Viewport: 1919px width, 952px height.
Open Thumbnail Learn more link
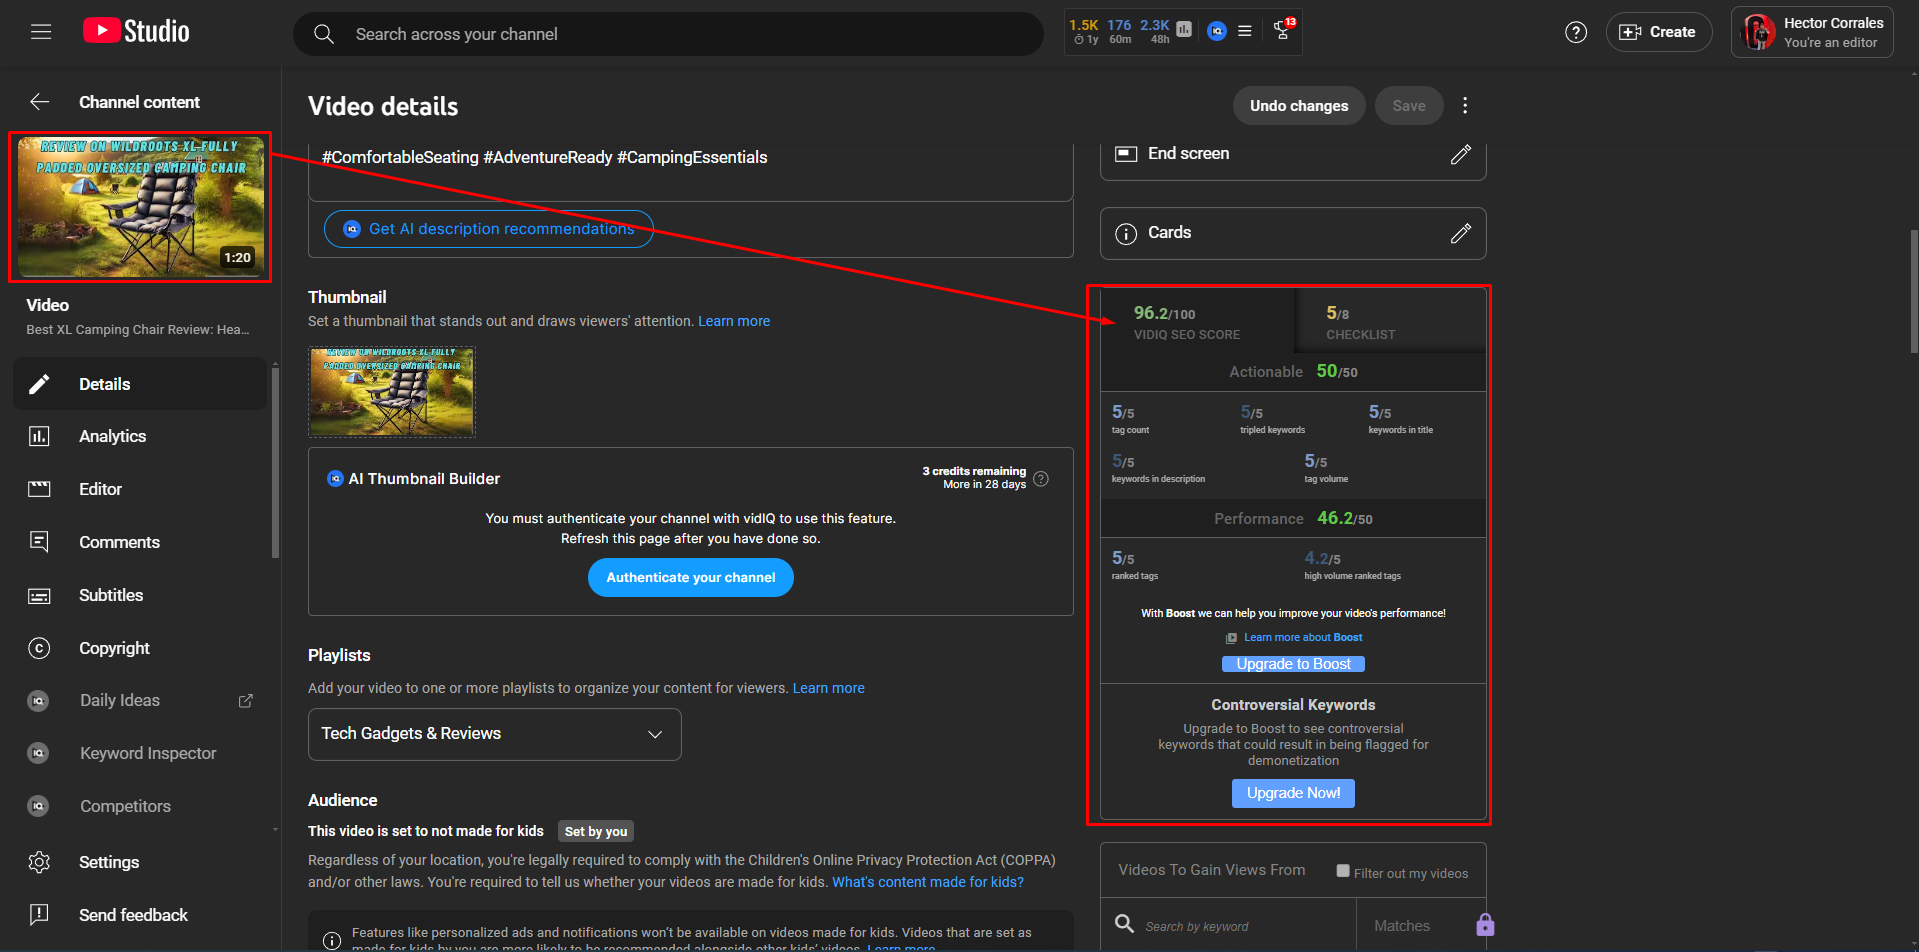pyautogui.click(x=734, y=321)
